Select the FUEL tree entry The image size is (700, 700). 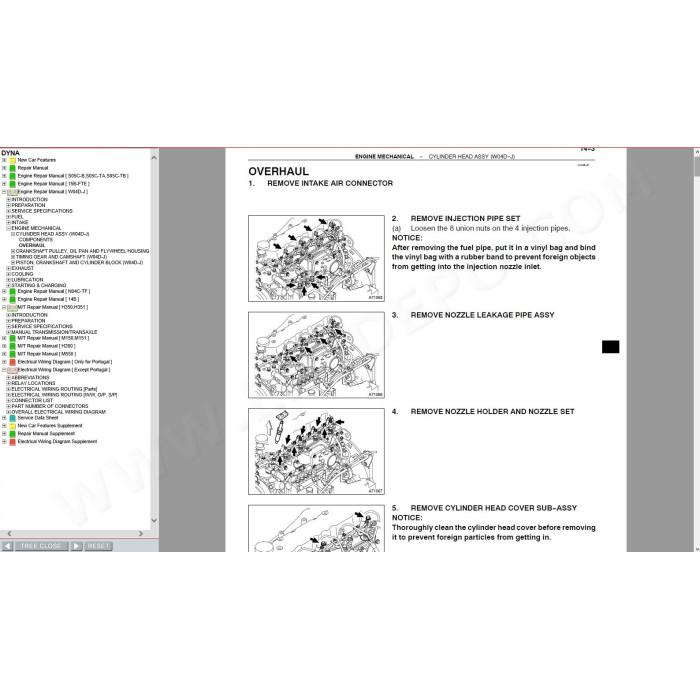coord(17,217)
